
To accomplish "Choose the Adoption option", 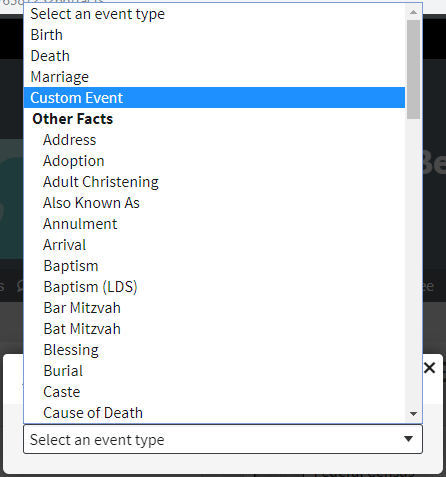I will 214,161.
